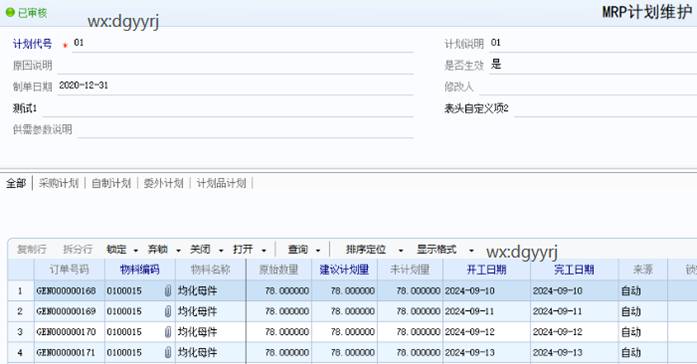The height and width of the screenshot is (364, 697).
Task: Click the 物料名称 column header
Action: pyautogui.click(x=211, y=270)
